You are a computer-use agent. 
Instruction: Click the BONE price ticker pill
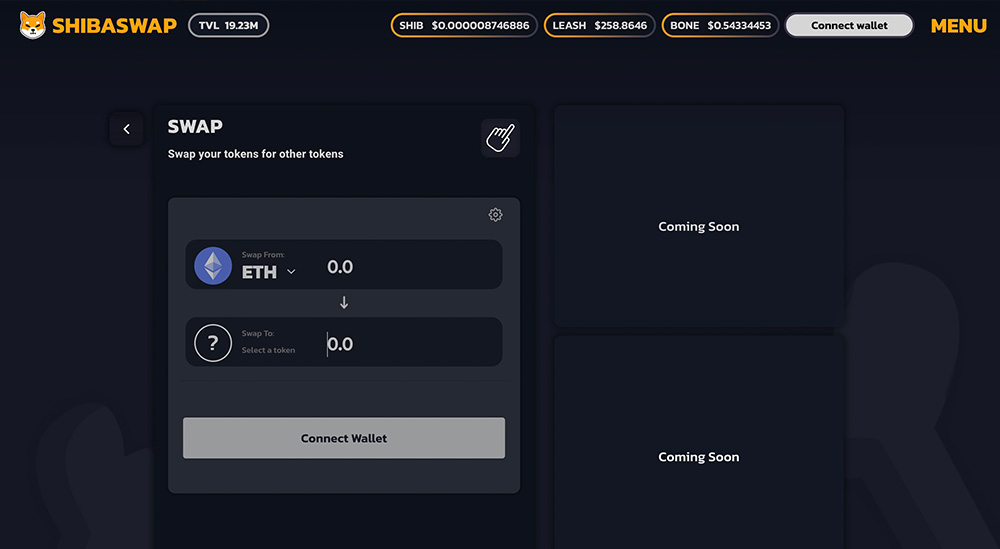coord(720,25)
